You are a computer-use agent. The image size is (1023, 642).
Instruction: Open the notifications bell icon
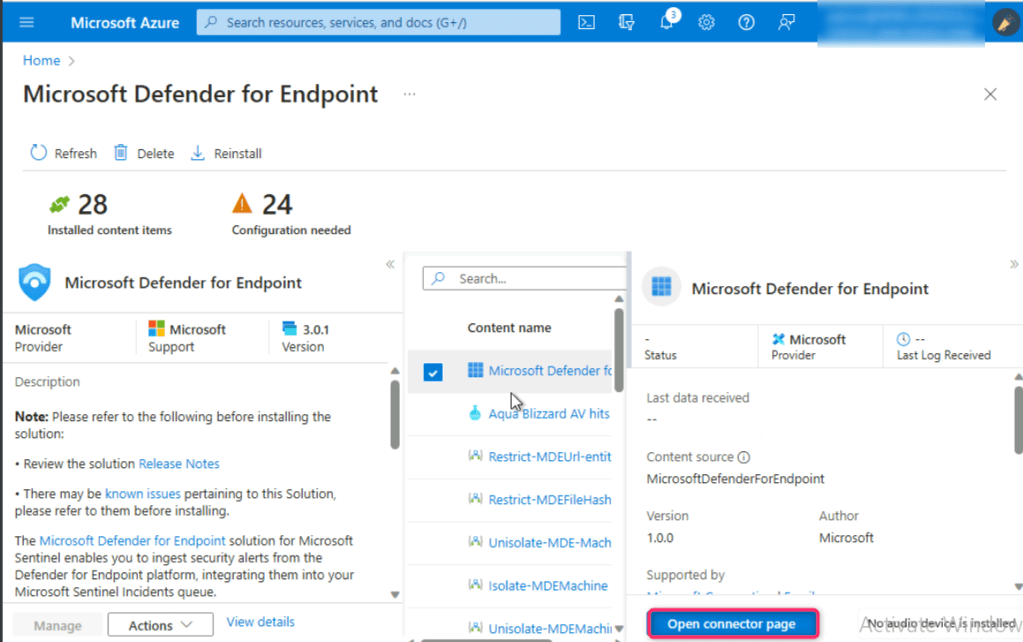[x=666, y=22]
